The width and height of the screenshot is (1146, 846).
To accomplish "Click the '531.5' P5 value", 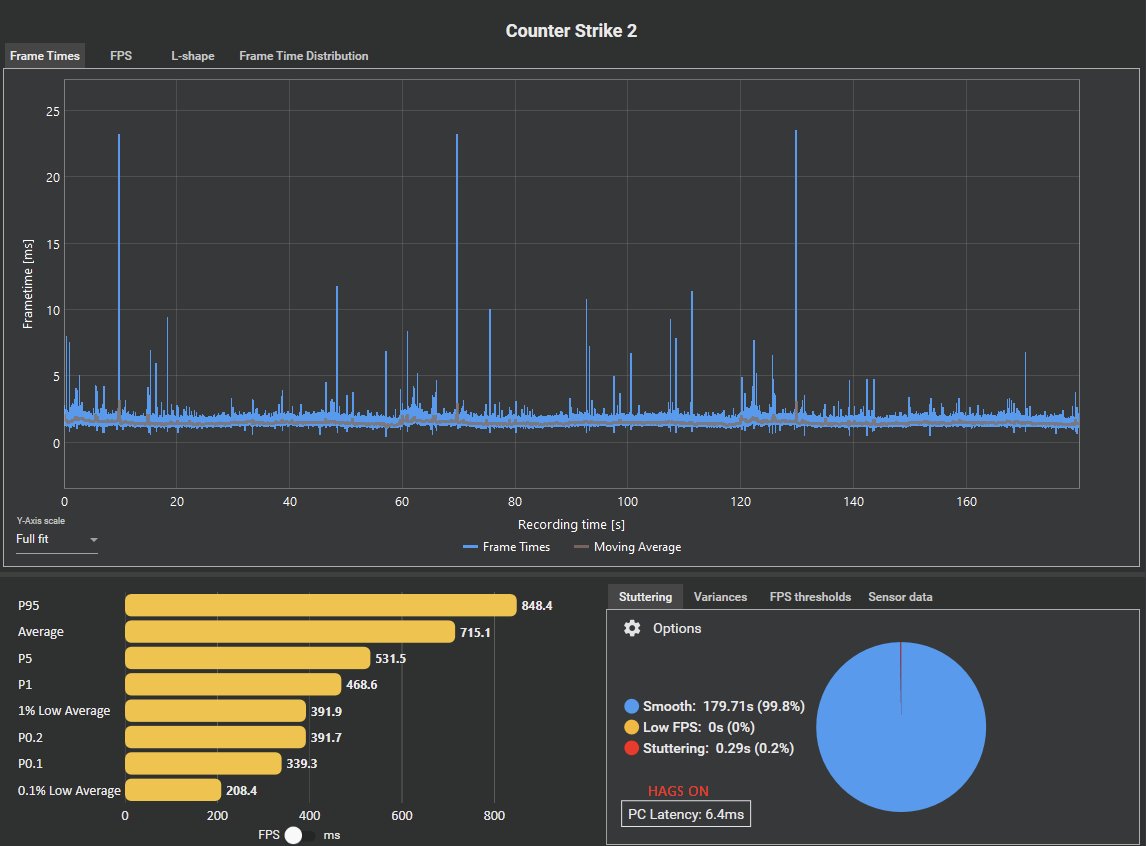I will click(390, 659).
